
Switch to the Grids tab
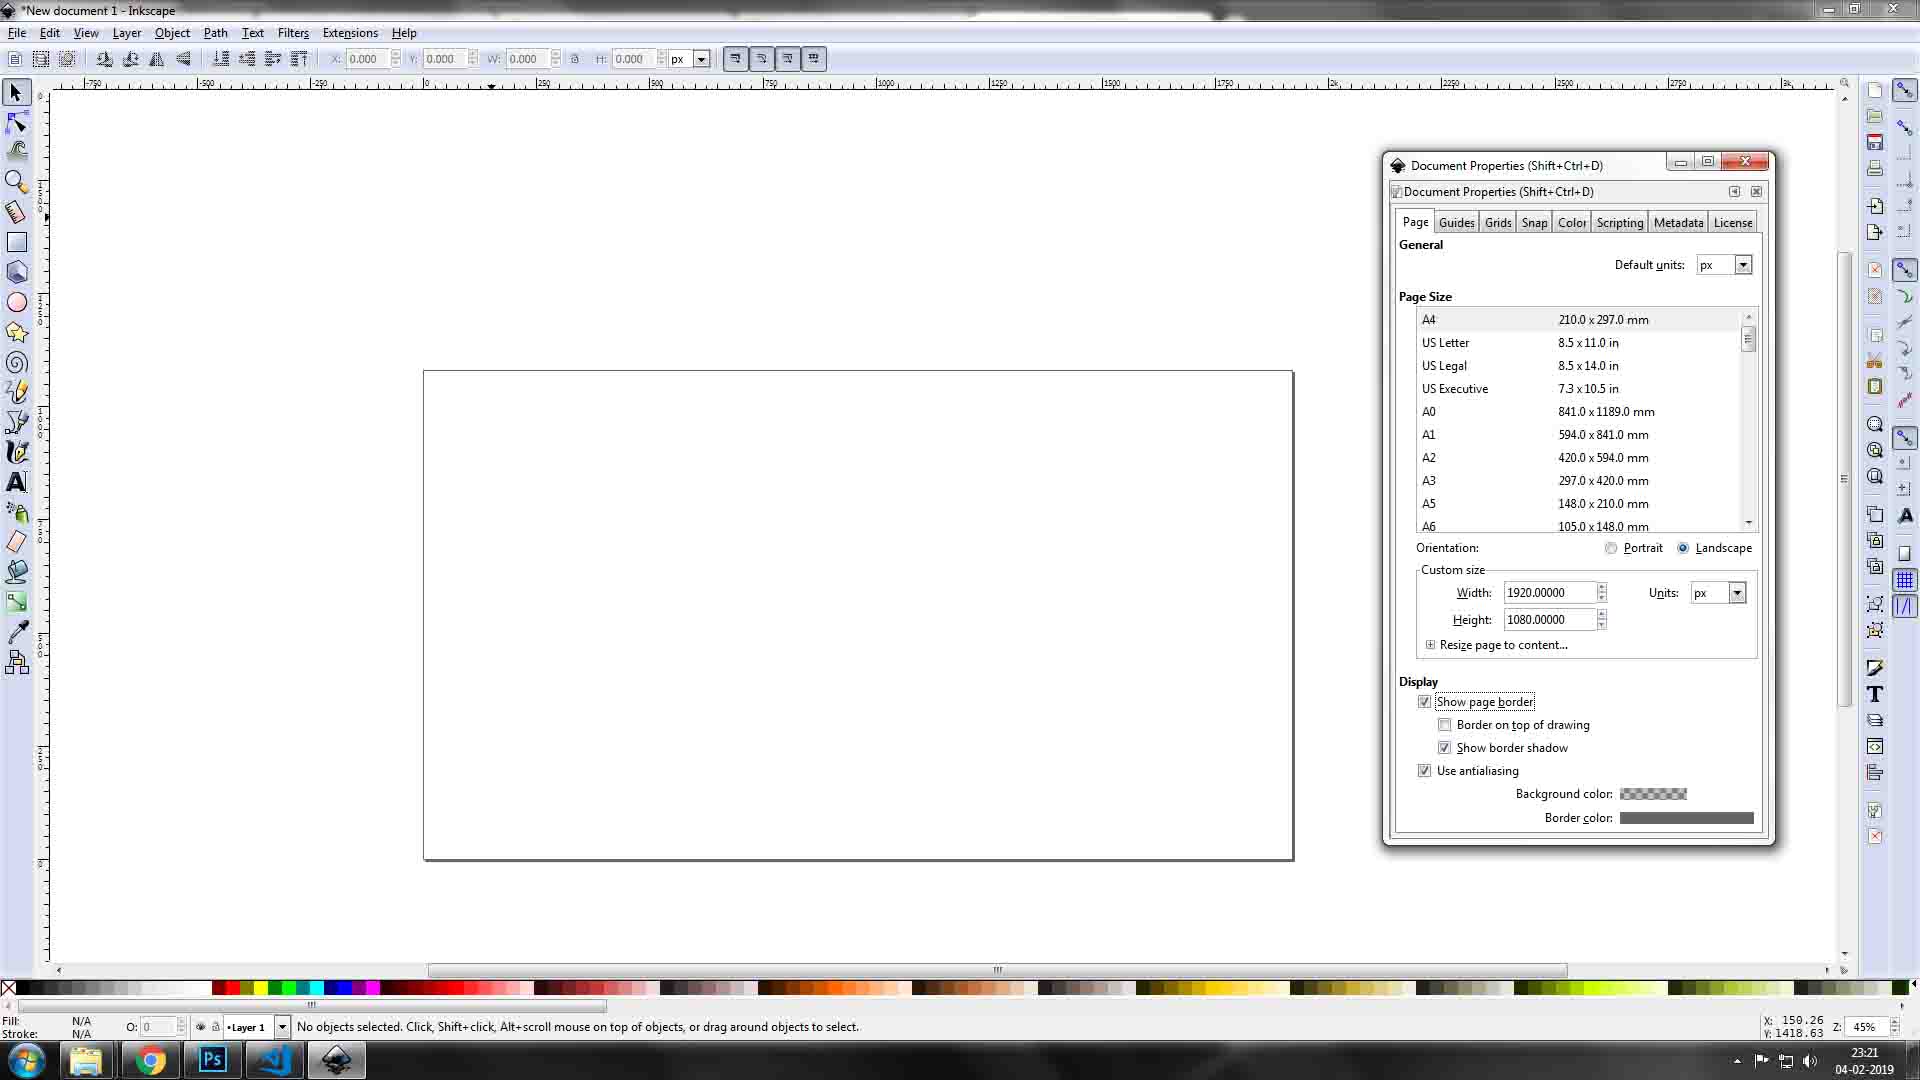coord(1497,223)
